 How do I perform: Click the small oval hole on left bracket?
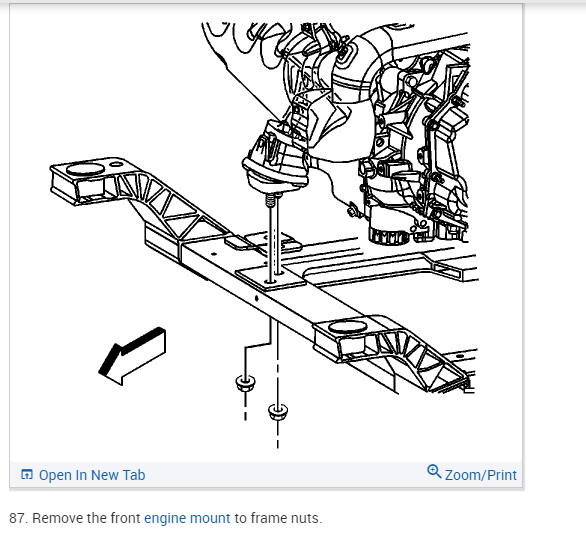pos(117,164)
